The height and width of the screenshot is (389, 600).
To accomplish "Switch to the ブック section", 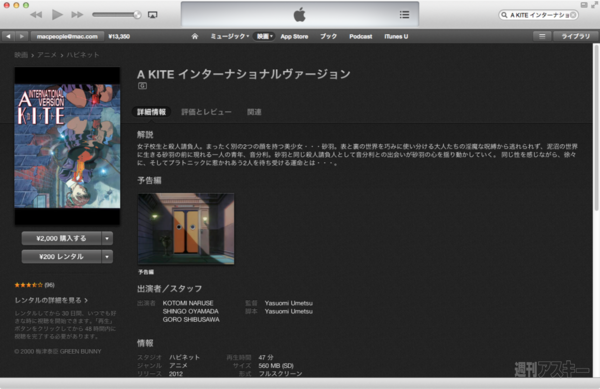I will [328, 36].
